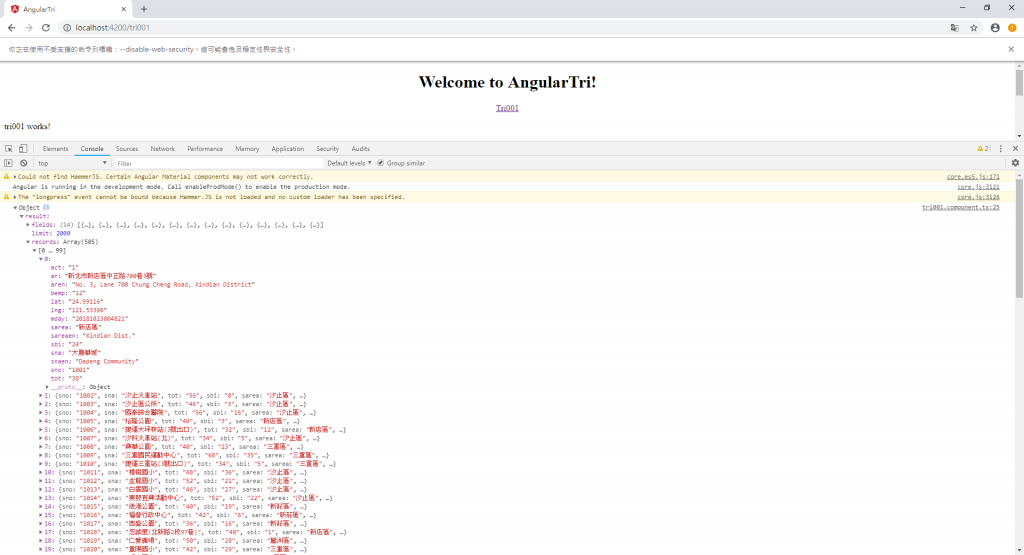The width and height of the screenshot is (1024, 555).
Task: Expand record 5 with sno 1006
Action: click(40, 430)
